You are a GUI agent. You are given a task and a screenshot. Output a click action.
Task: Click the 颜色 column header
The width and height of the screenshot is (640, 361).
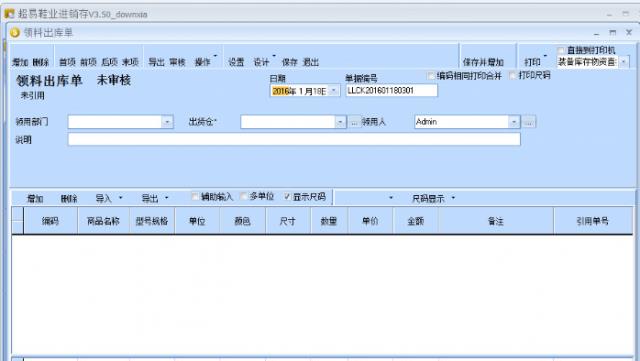[242, 221]
